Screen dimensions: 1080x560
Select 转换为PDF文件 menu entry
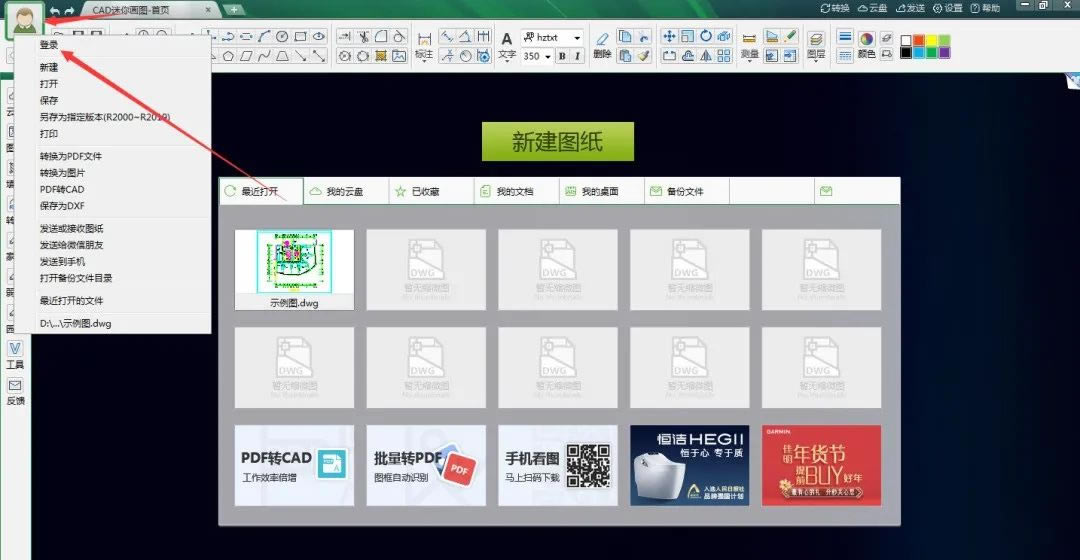[70, 156]
